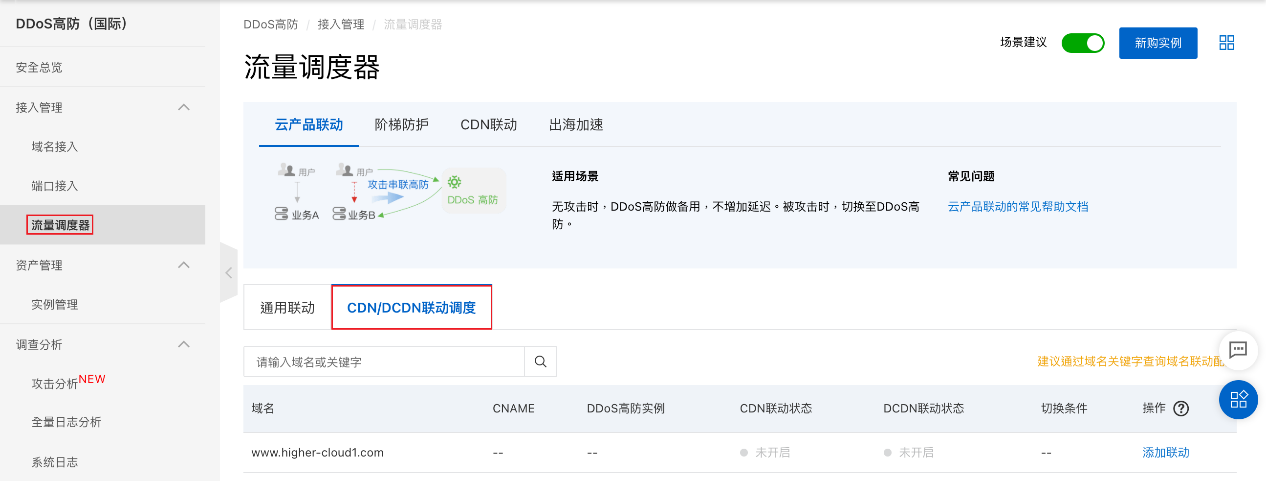Screen dimensions: 1266x482
Task: Focus the domain keyword search field
Action: (384, 362)
